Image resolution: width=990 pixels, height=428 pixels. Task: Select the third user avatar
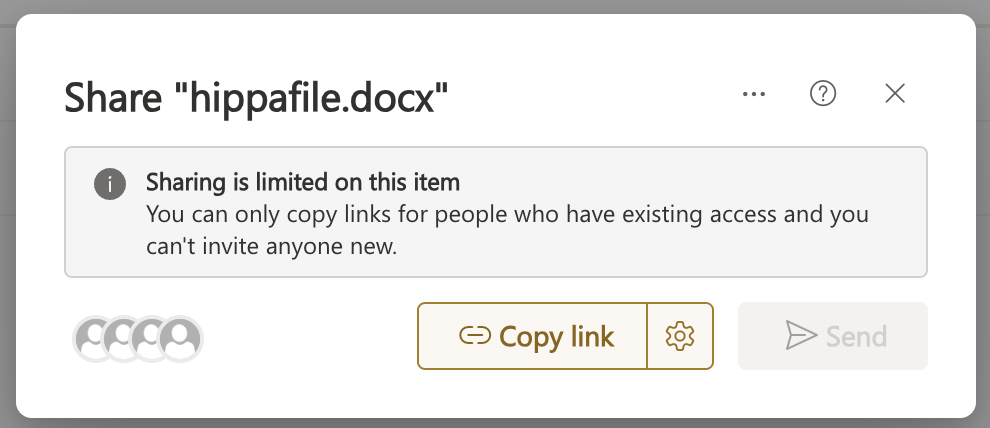tap(150, 339)
